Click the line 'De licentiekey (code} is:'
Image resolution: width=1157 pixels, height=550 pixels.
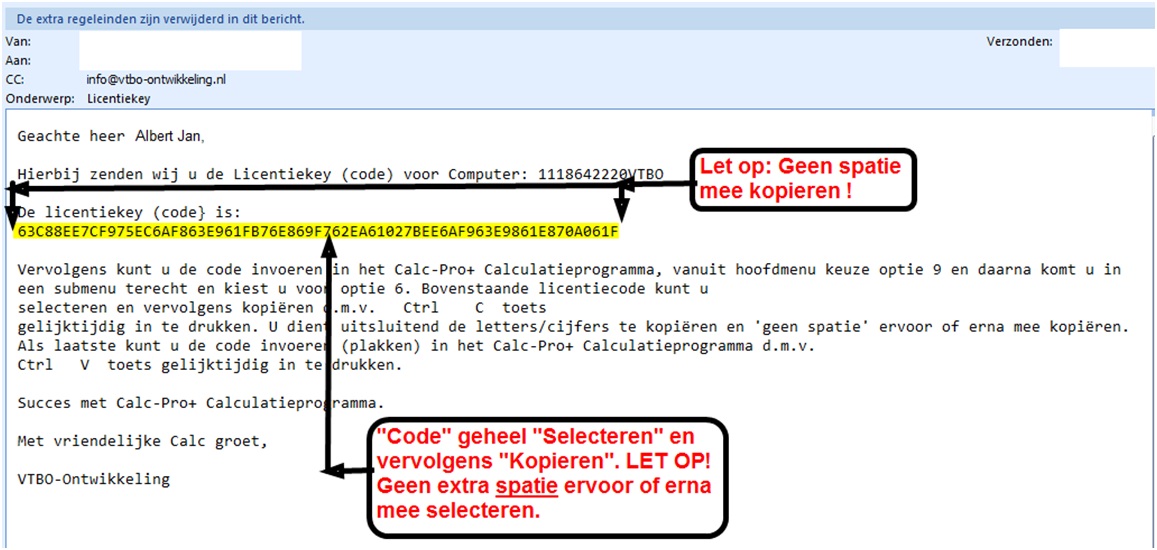click(130, 213)
